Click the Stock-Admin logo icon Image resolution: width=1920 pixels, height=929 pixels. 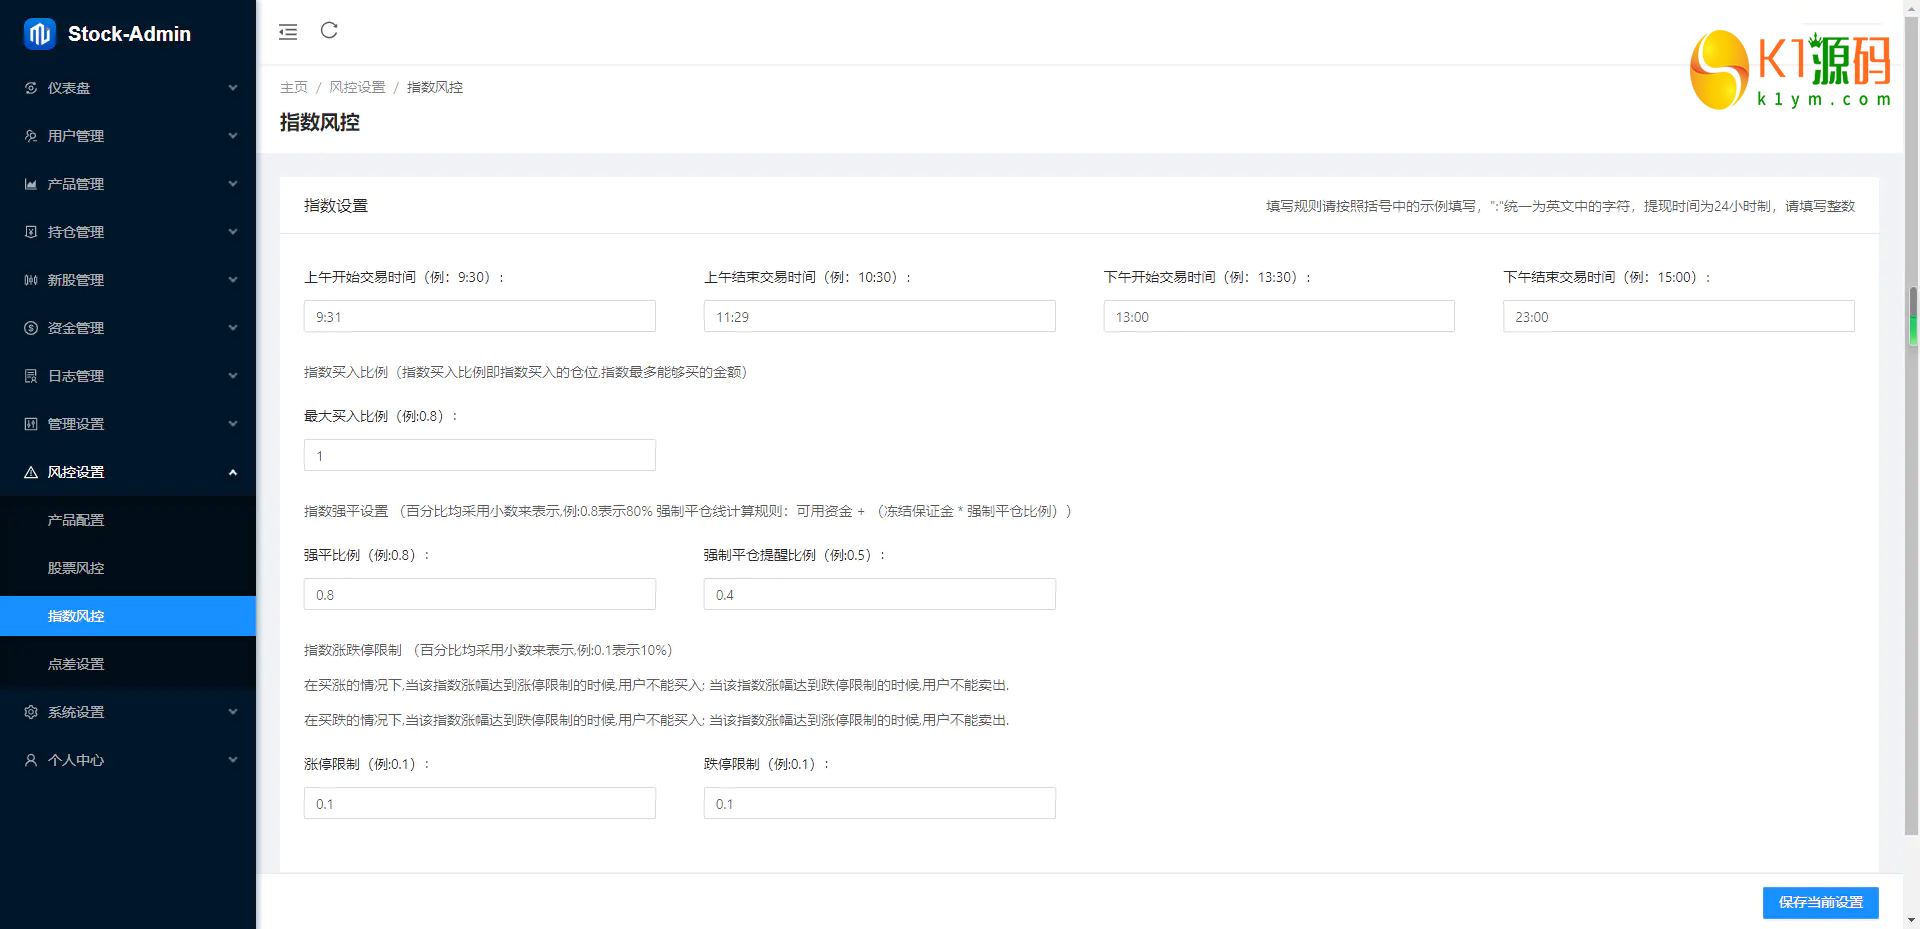coord(40,34)
